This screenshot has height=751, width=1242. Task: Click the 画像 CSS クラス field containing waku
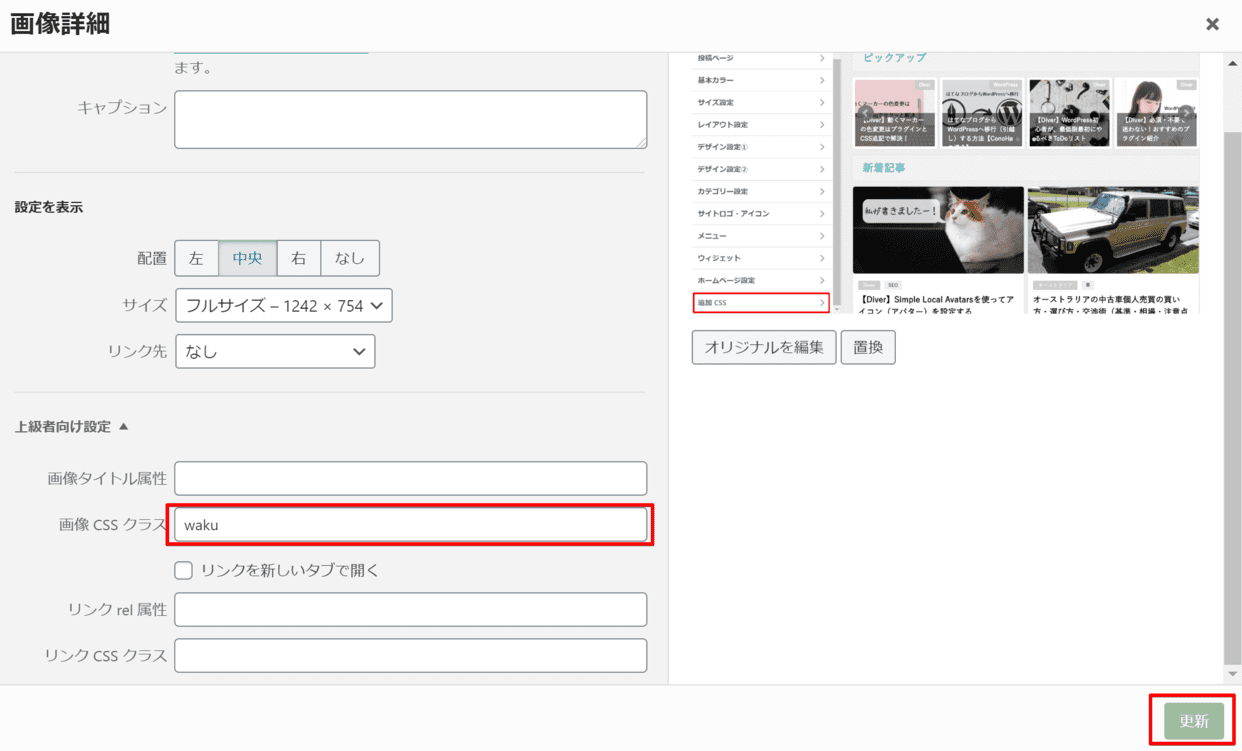(410, 525)
